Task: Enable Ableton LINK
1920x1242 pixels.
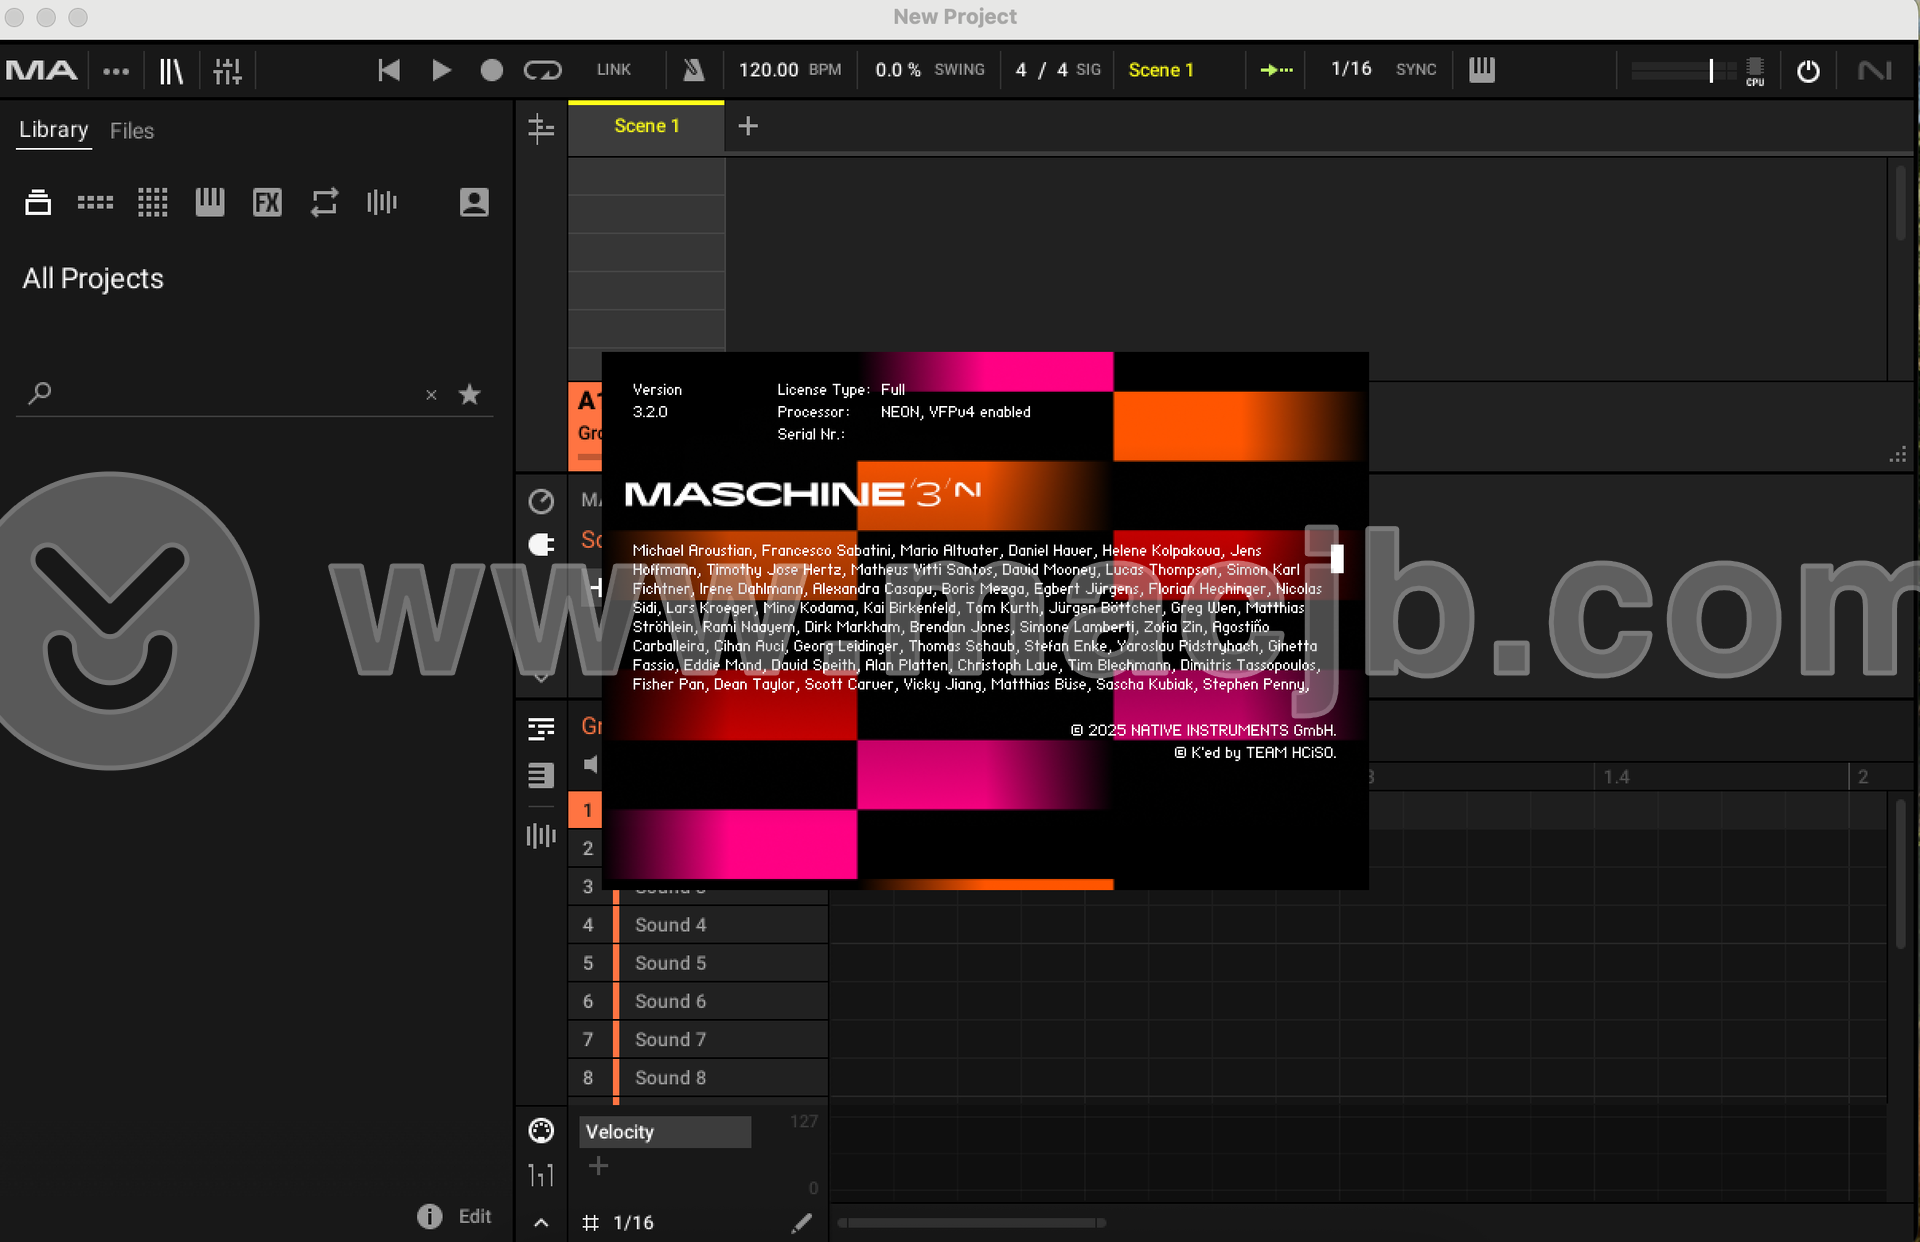Action: click(613, 70)
